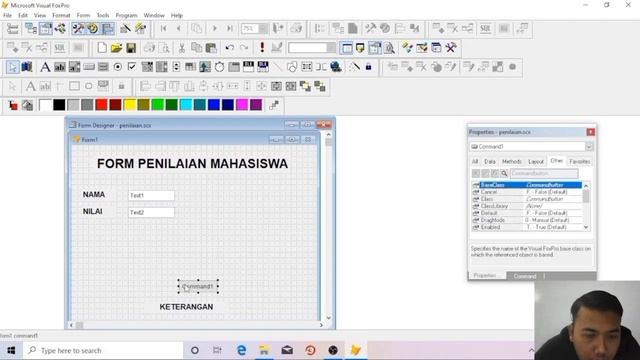The width and height of the screenshot is (640, 360).
Task: Select the Command Button control tool
Action: click(x=89, y=67)
